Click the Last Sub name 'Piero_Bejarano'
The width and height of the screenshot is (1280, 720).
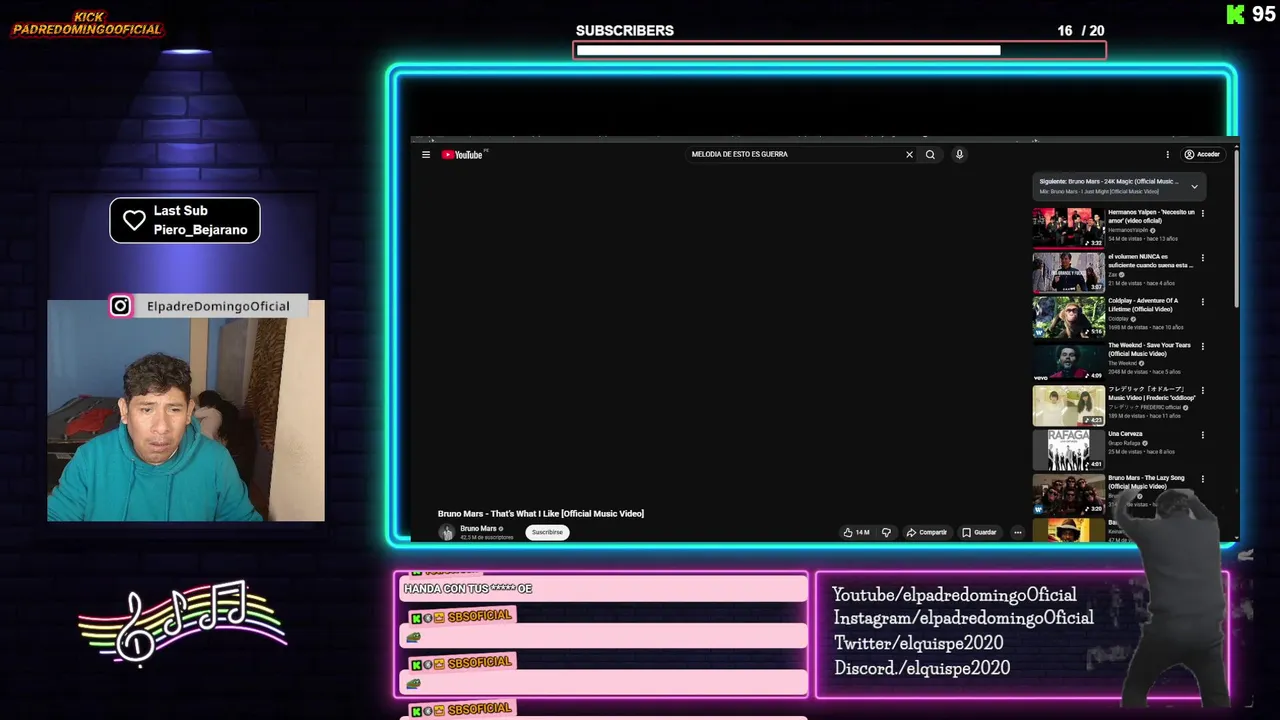click(200, 230)
